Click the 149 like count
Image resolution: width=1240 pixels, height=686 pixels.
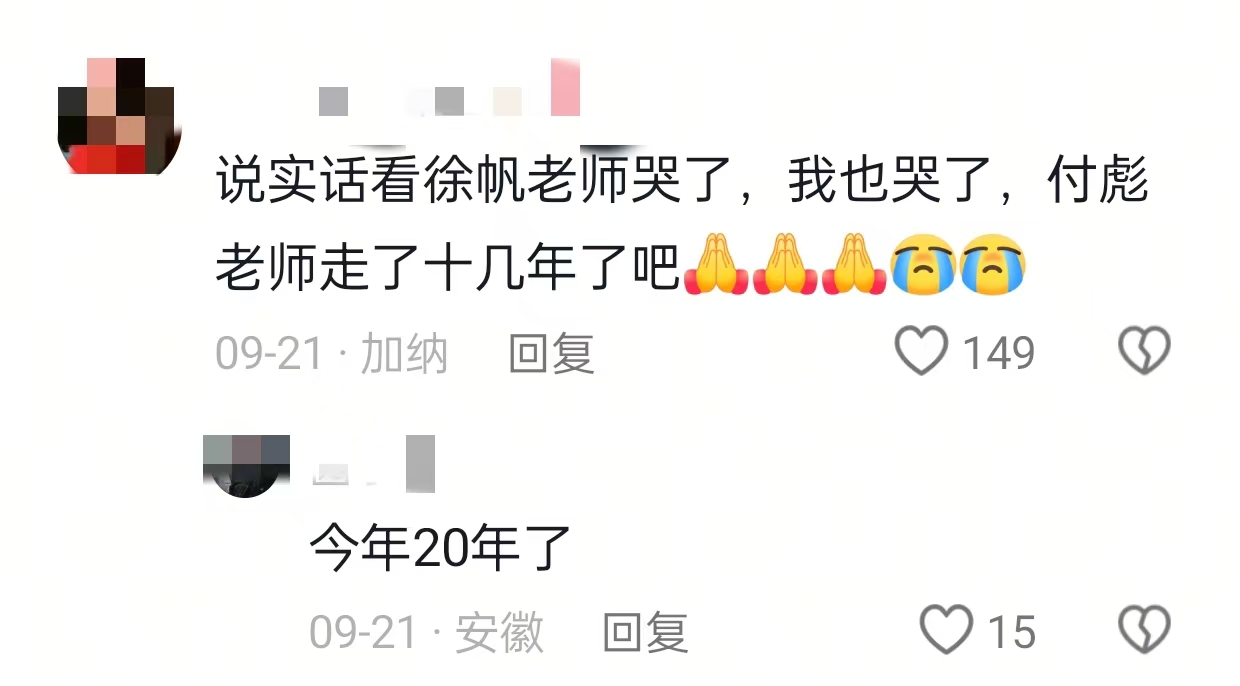pos(998,353)
